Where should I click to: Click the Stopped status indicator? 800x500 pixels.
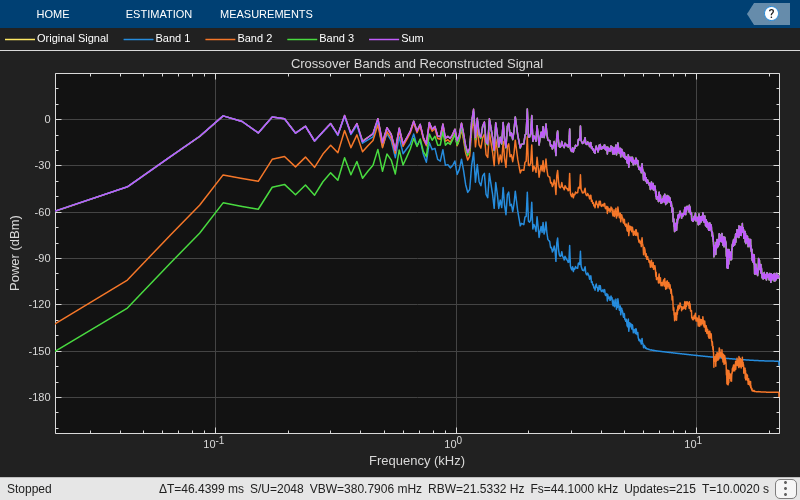click(29, 489)
